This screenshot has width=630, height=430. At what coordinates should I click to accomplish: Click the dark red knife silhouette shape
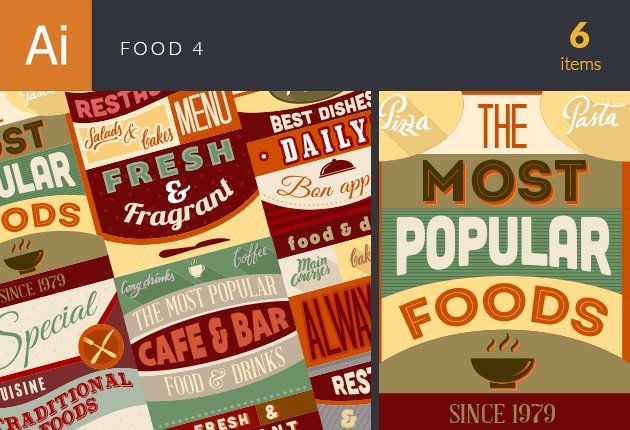194,247
